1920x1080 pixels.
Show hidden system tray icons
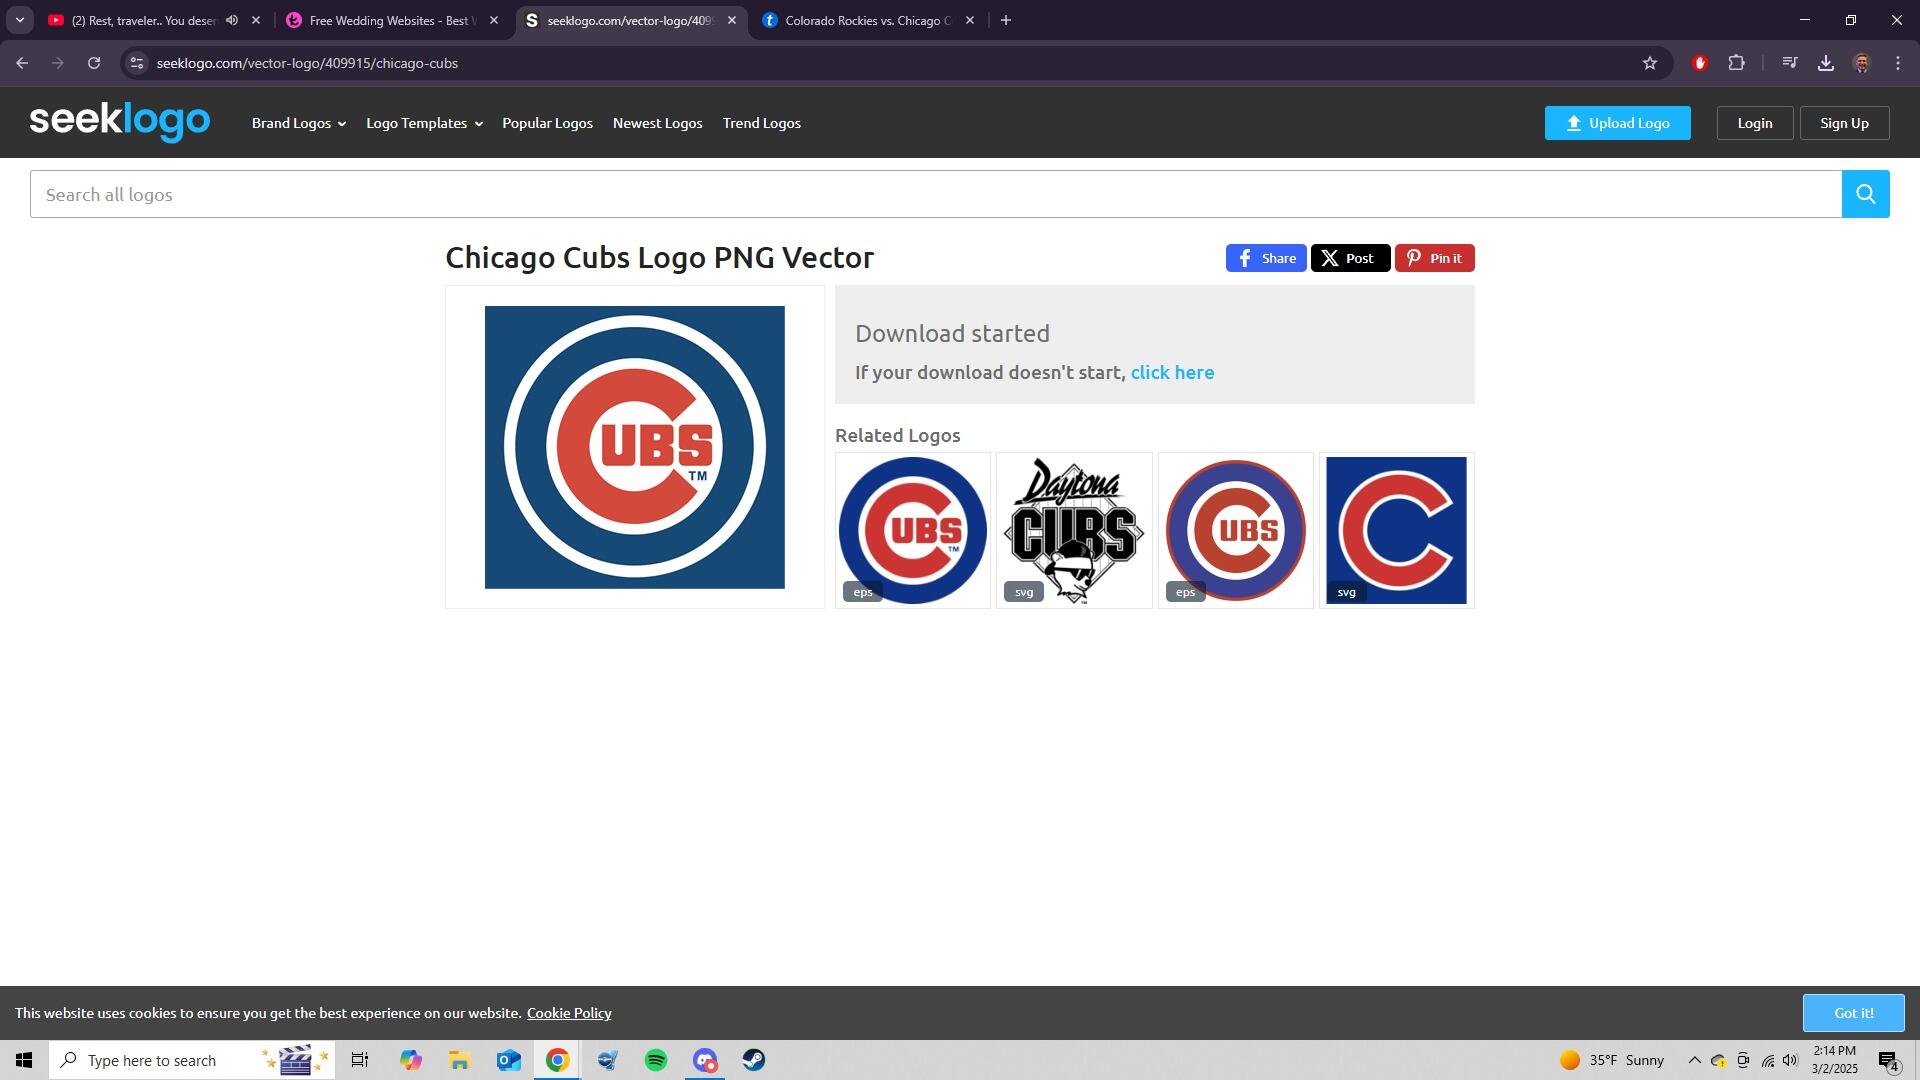pyautogui.click(x=1694, y=1060)
